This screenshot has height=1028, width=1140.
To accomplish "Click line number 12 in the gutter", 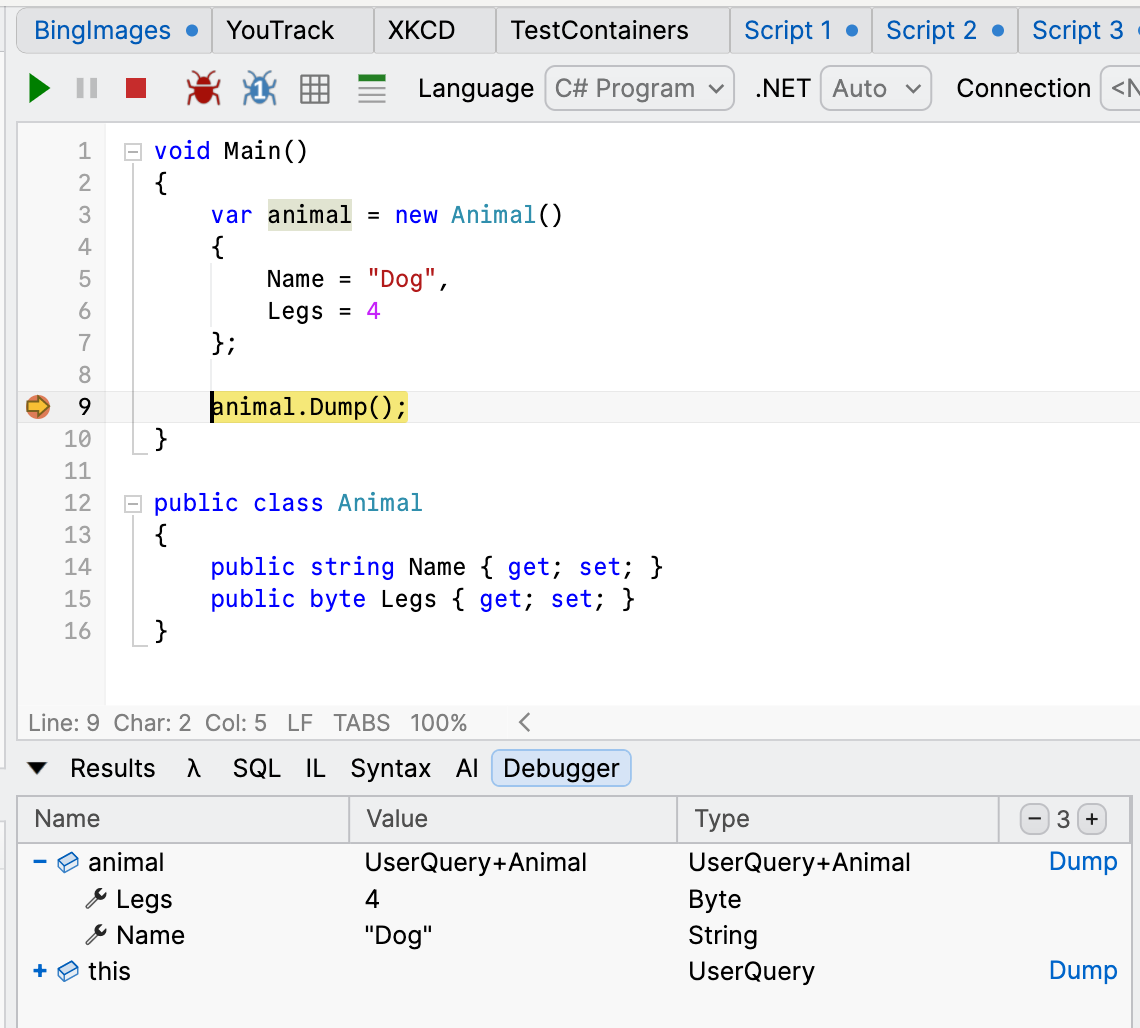I will (78, 503).
